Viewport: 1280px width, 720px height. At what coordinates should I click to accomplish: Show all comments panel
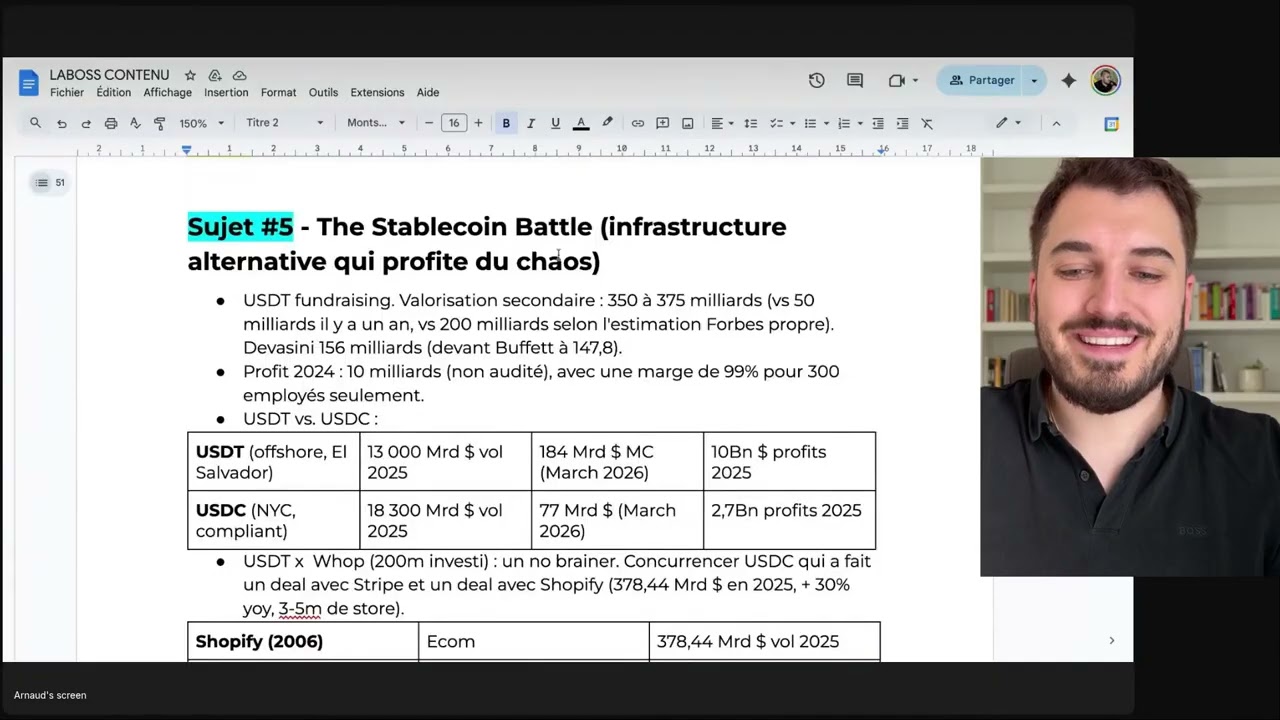point(855,81)
